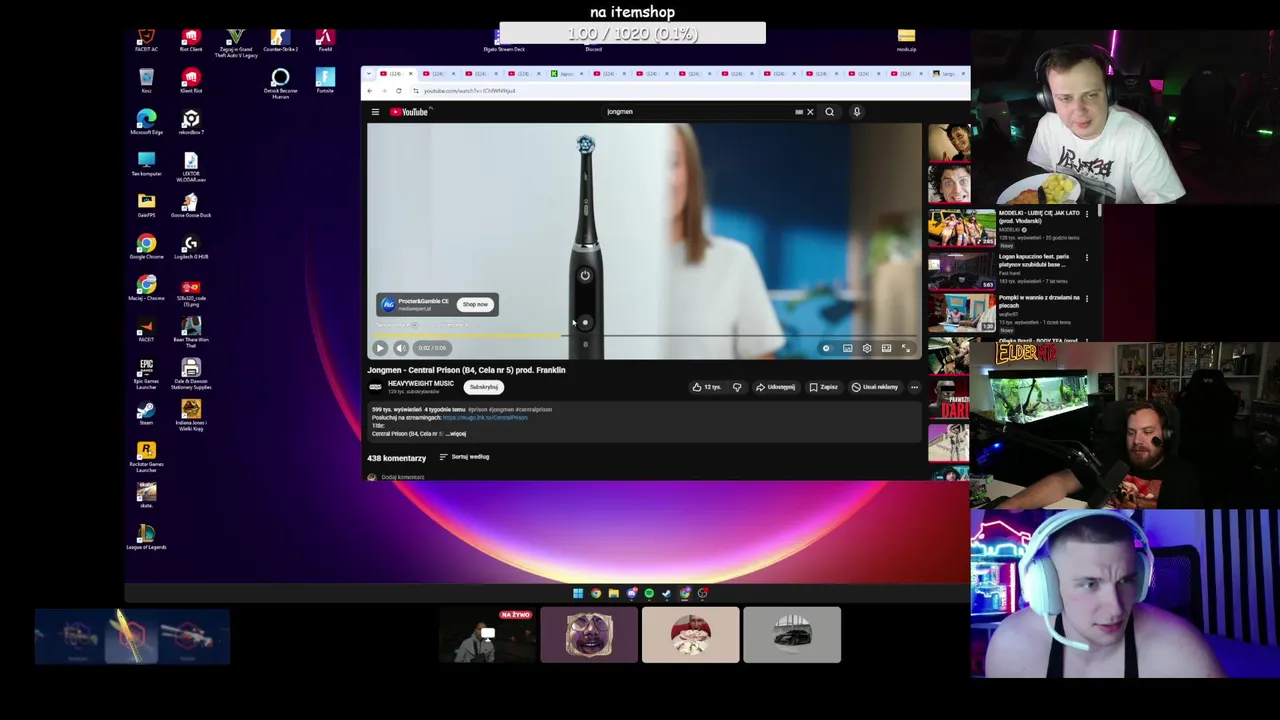The height and width of the screenshot is (720, 1280).
Task: Click the search magnifier button
Action: pos(829,112)
